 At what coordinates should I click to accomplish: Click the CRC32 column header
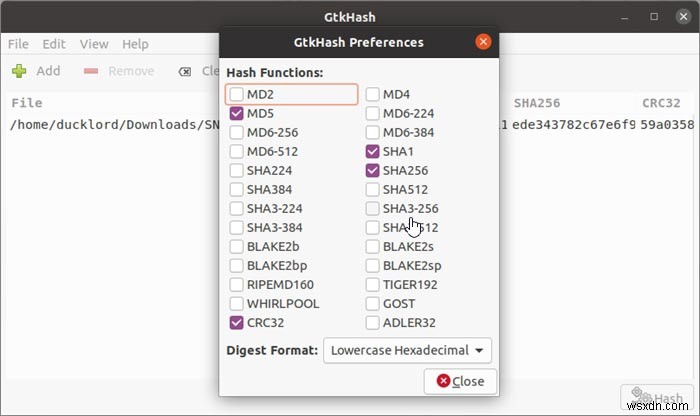coord(661,103)
